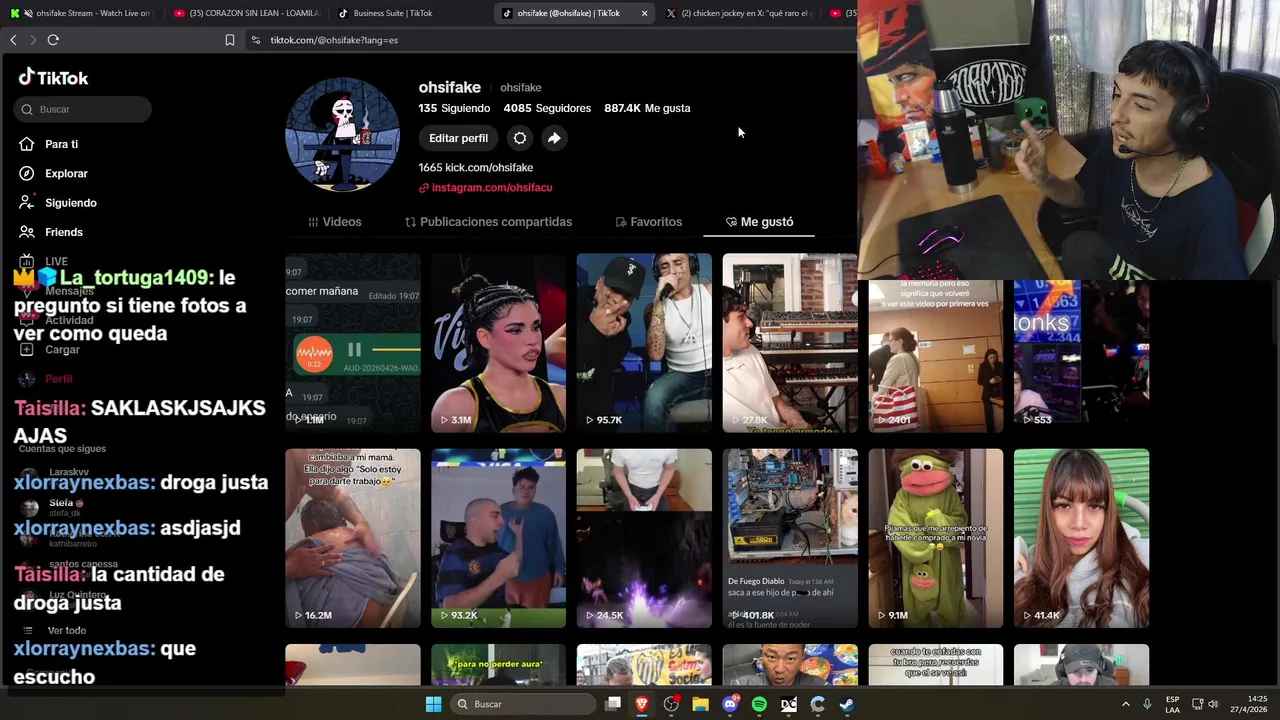Switch to Business Suite TikTok browser tab

click(x=410, y=13)
